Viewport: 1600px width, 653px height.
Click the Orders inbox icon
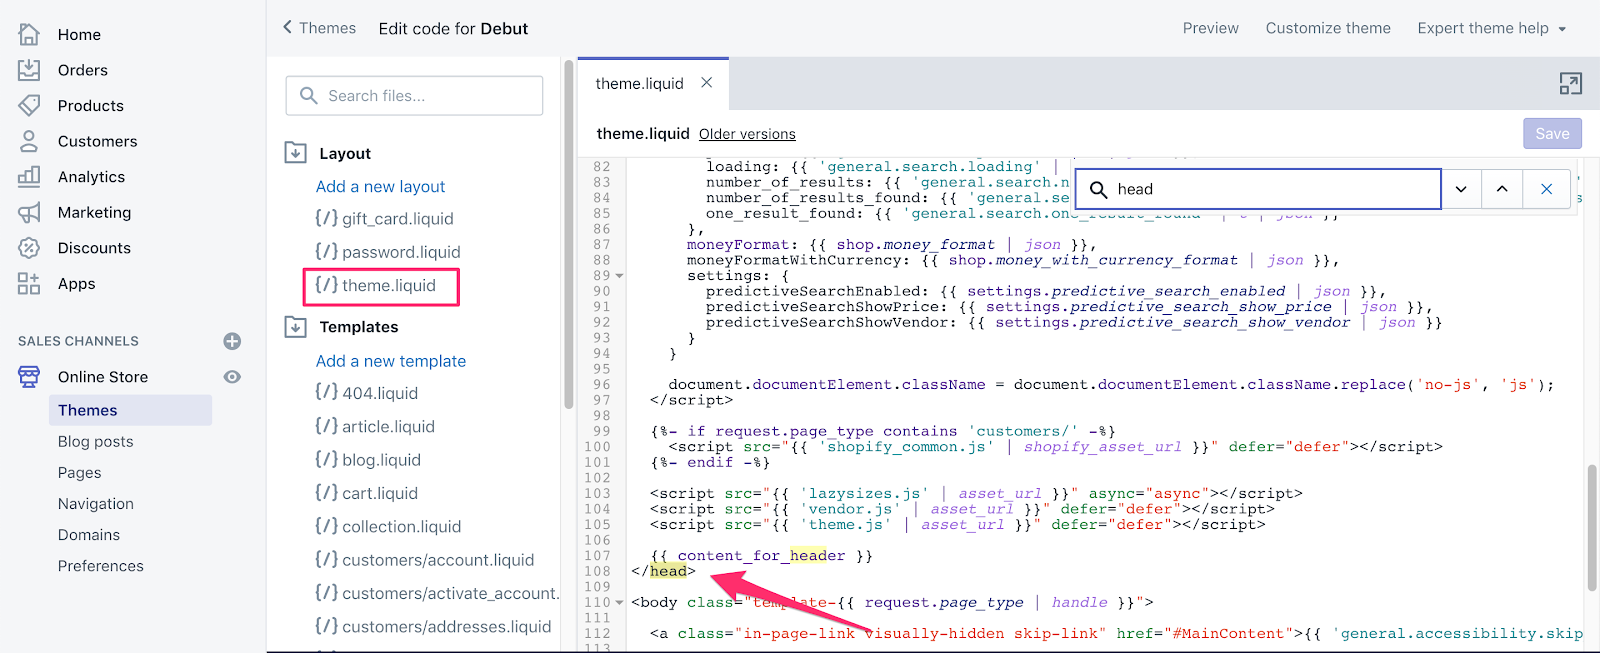tap(29, 70)
